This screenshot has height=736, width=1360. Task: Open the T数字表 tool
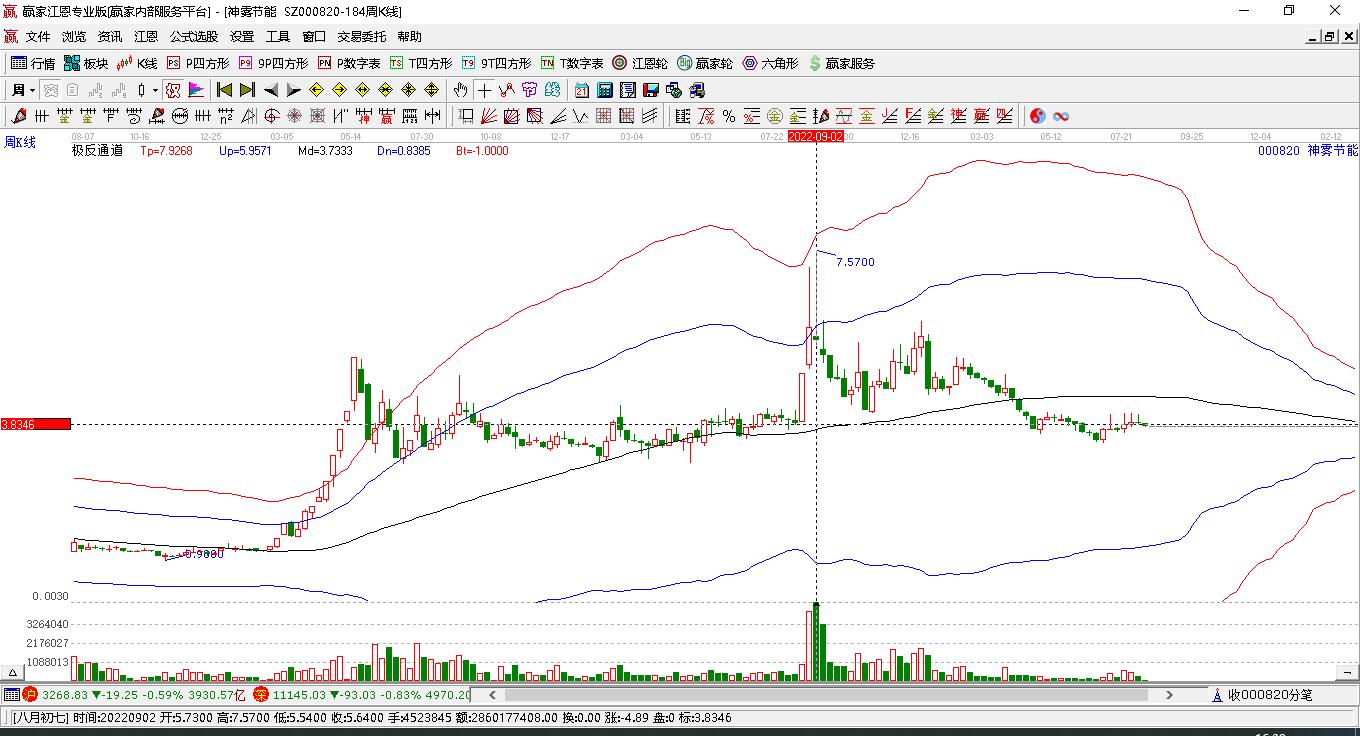(572, 63)
